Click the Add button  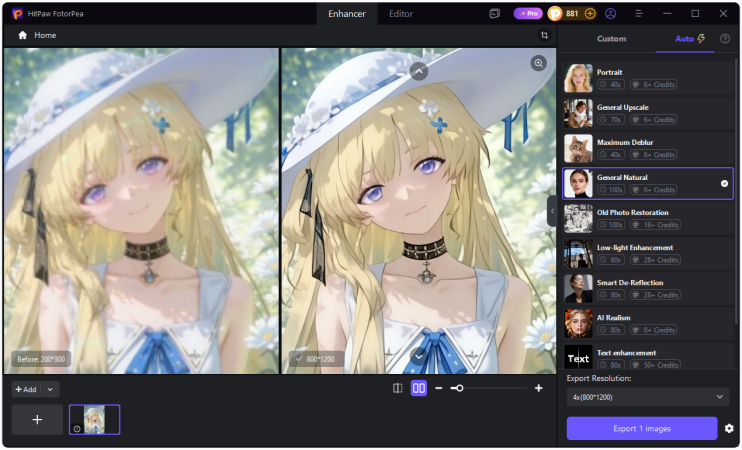pyautogui.click(x=26, y=389)
